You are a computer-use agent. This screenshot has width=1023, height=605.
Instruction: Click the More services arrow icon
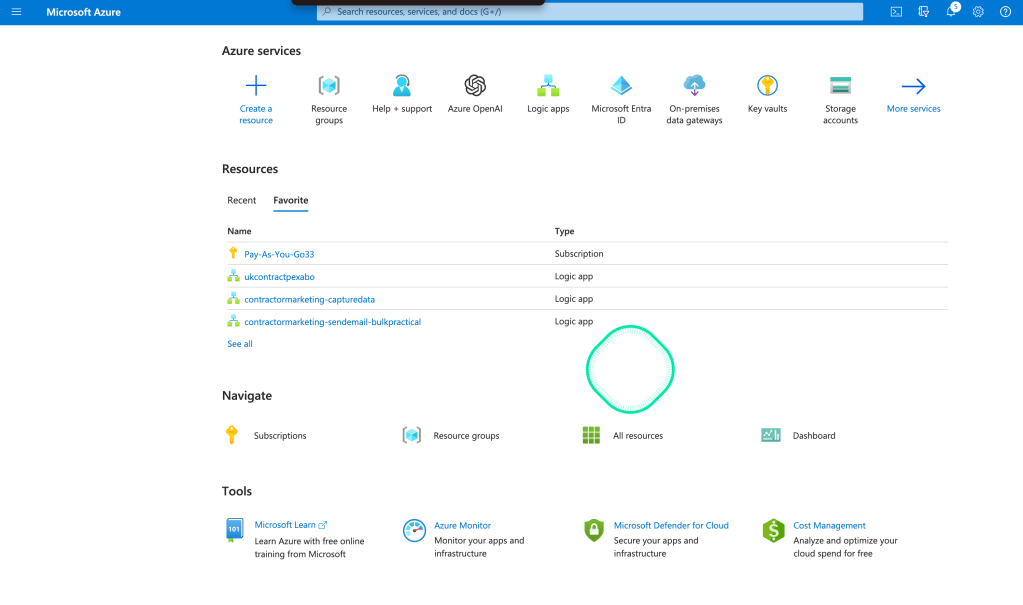[x=913, y=86]
